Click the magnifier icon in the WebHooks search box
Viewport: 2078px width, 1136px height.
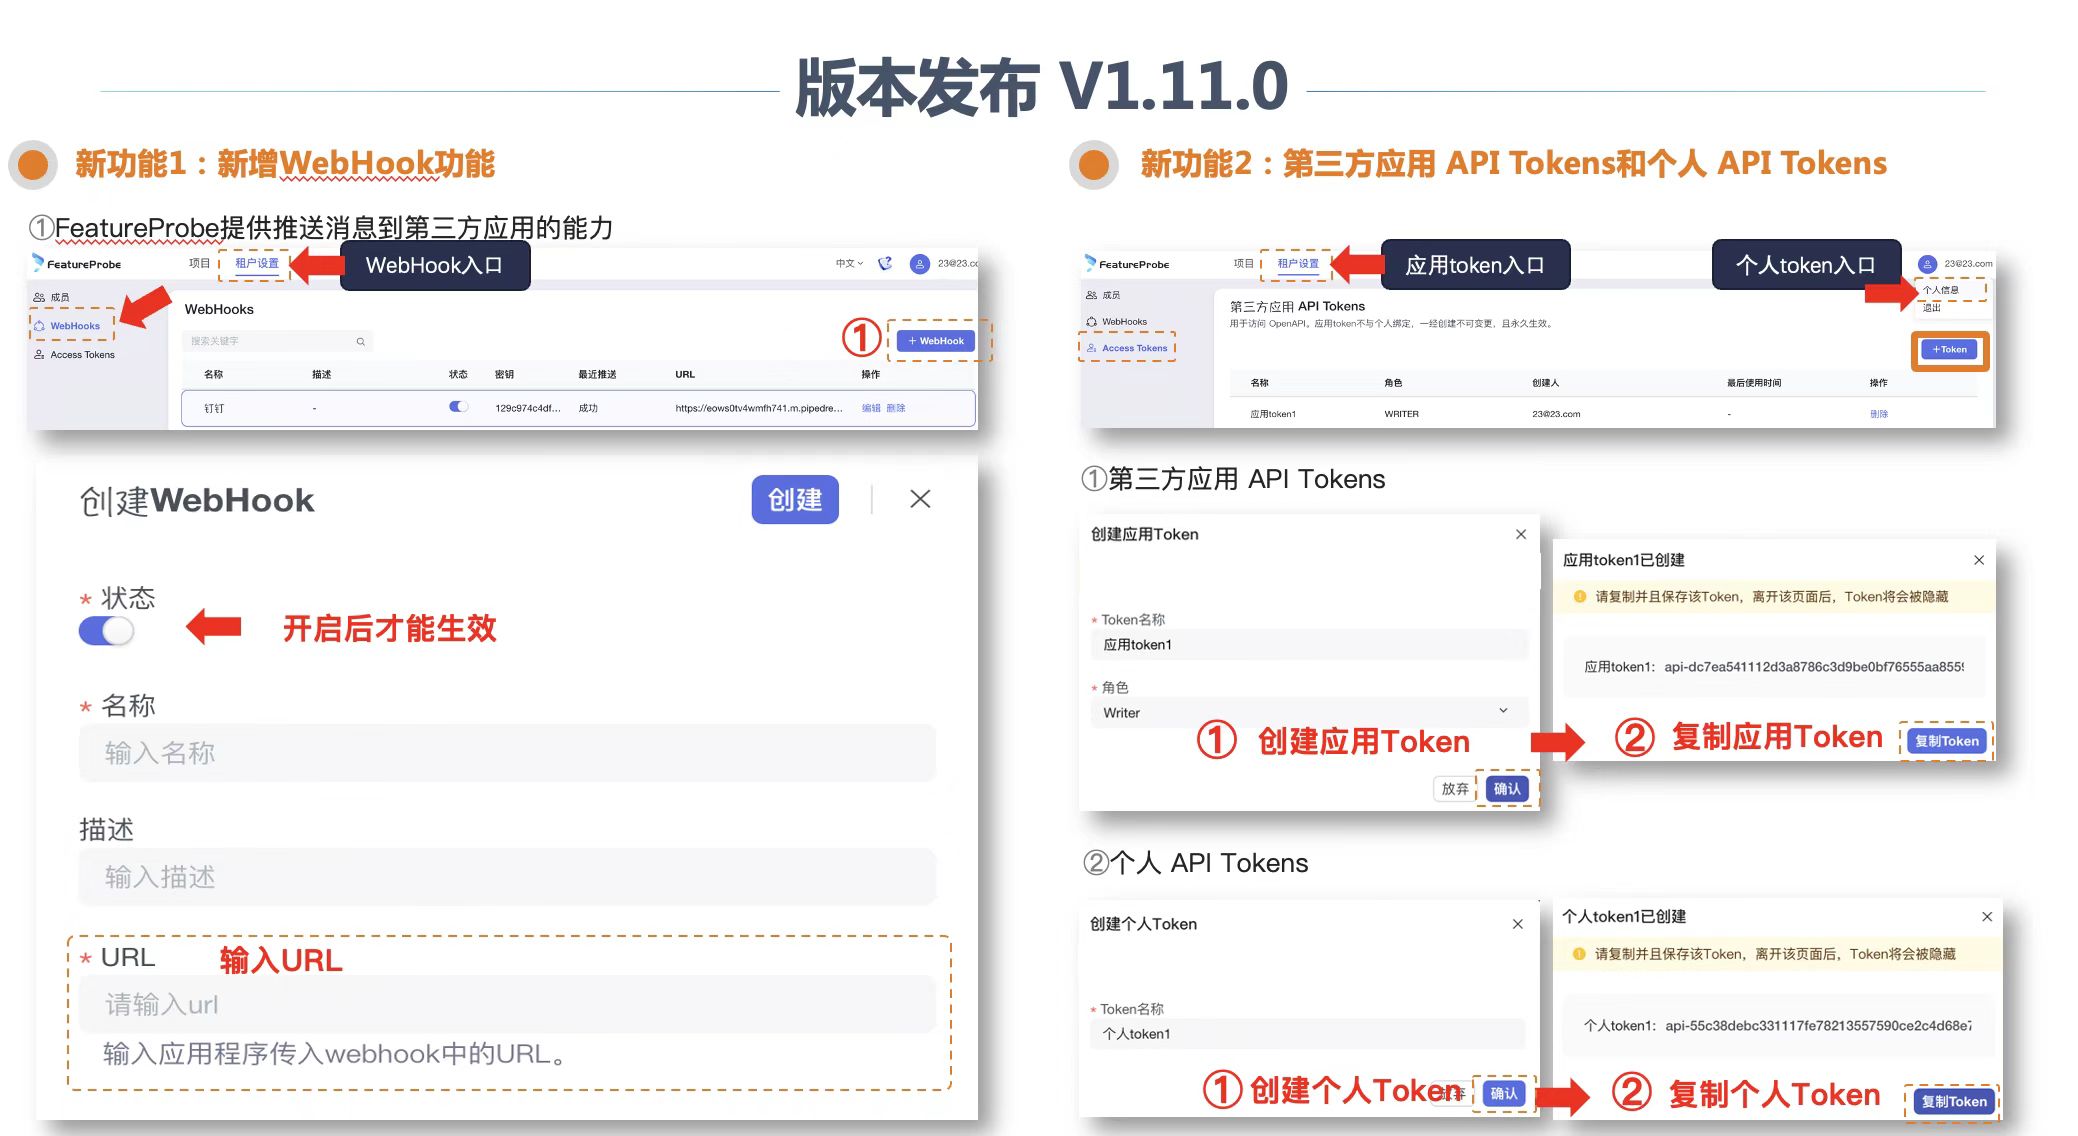pos(361,341)
